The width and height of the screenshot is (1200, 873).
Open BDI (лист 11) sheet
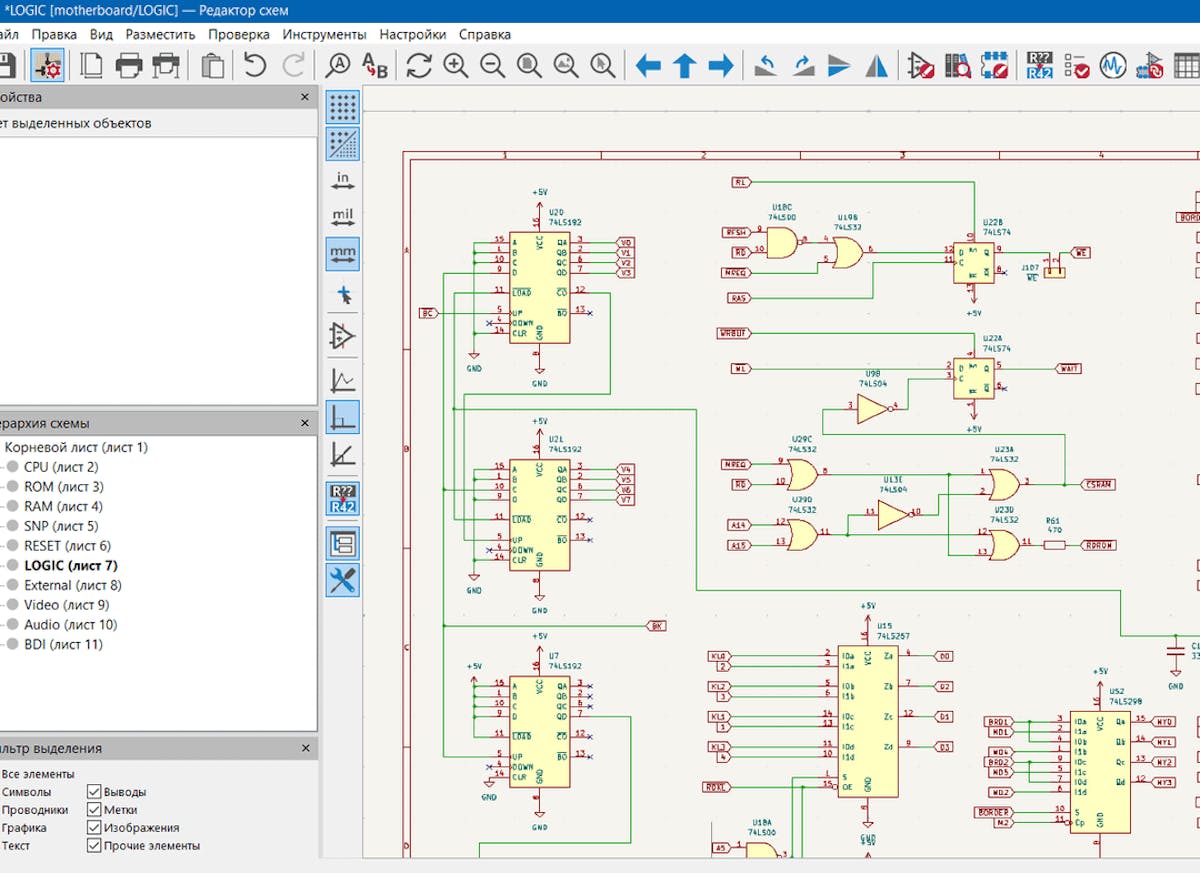[63, 644]
